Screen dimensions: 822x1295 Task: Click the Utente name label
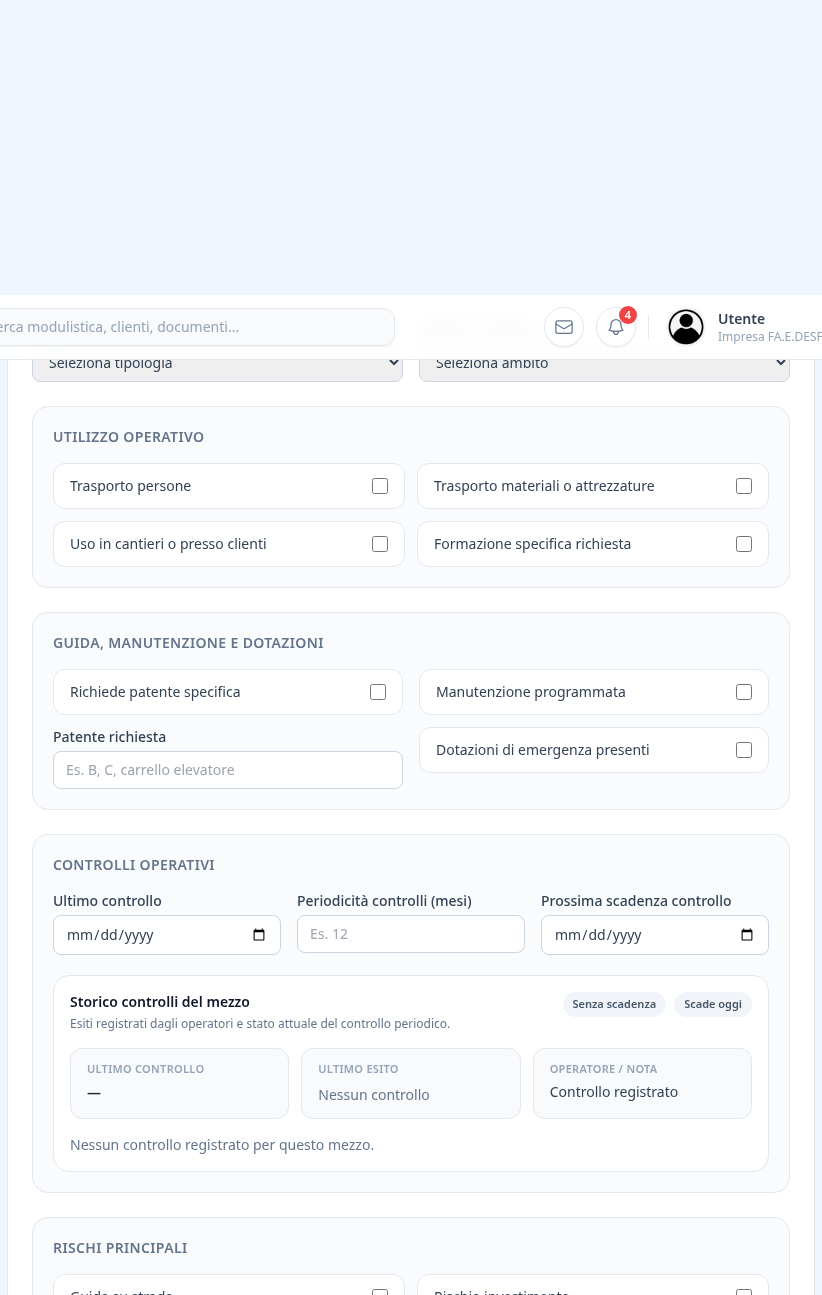click(x=741, y=319)
